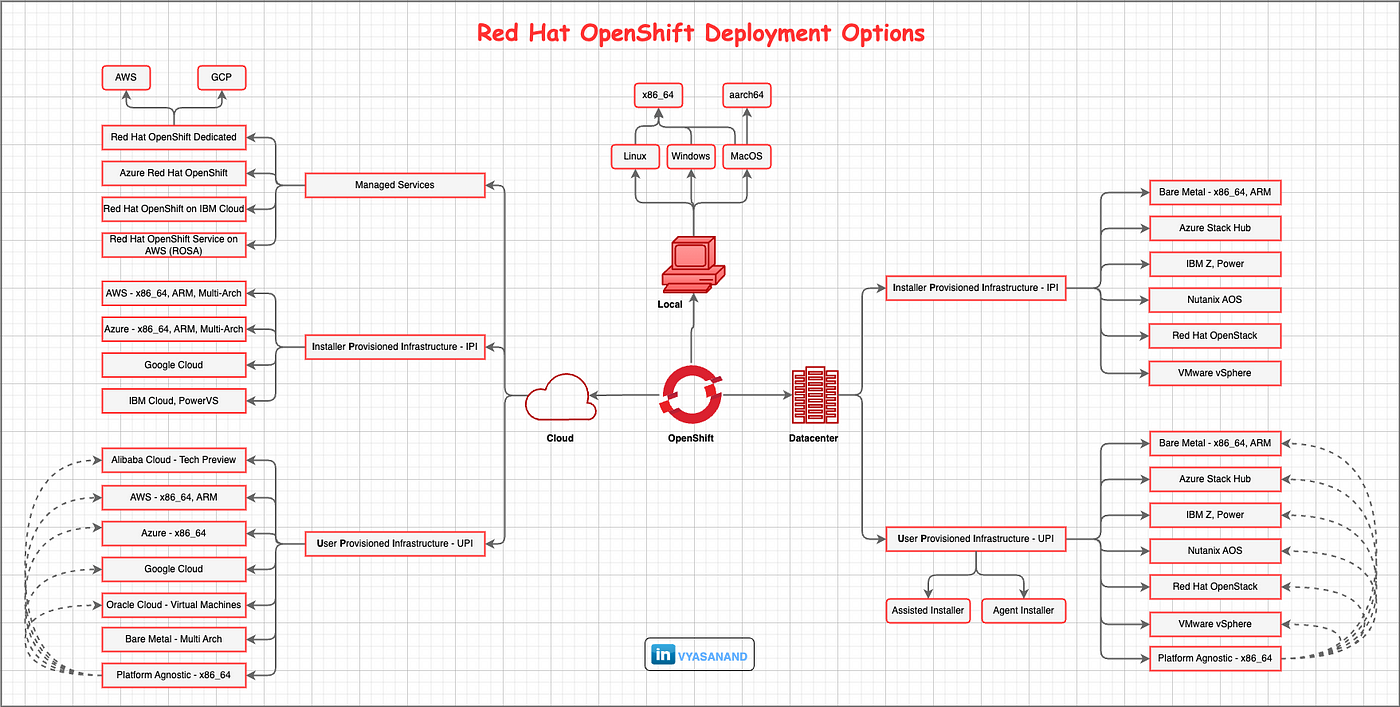Select the Managed Services box
Screen dimensions: 1400x707
[x=394, y=185]
